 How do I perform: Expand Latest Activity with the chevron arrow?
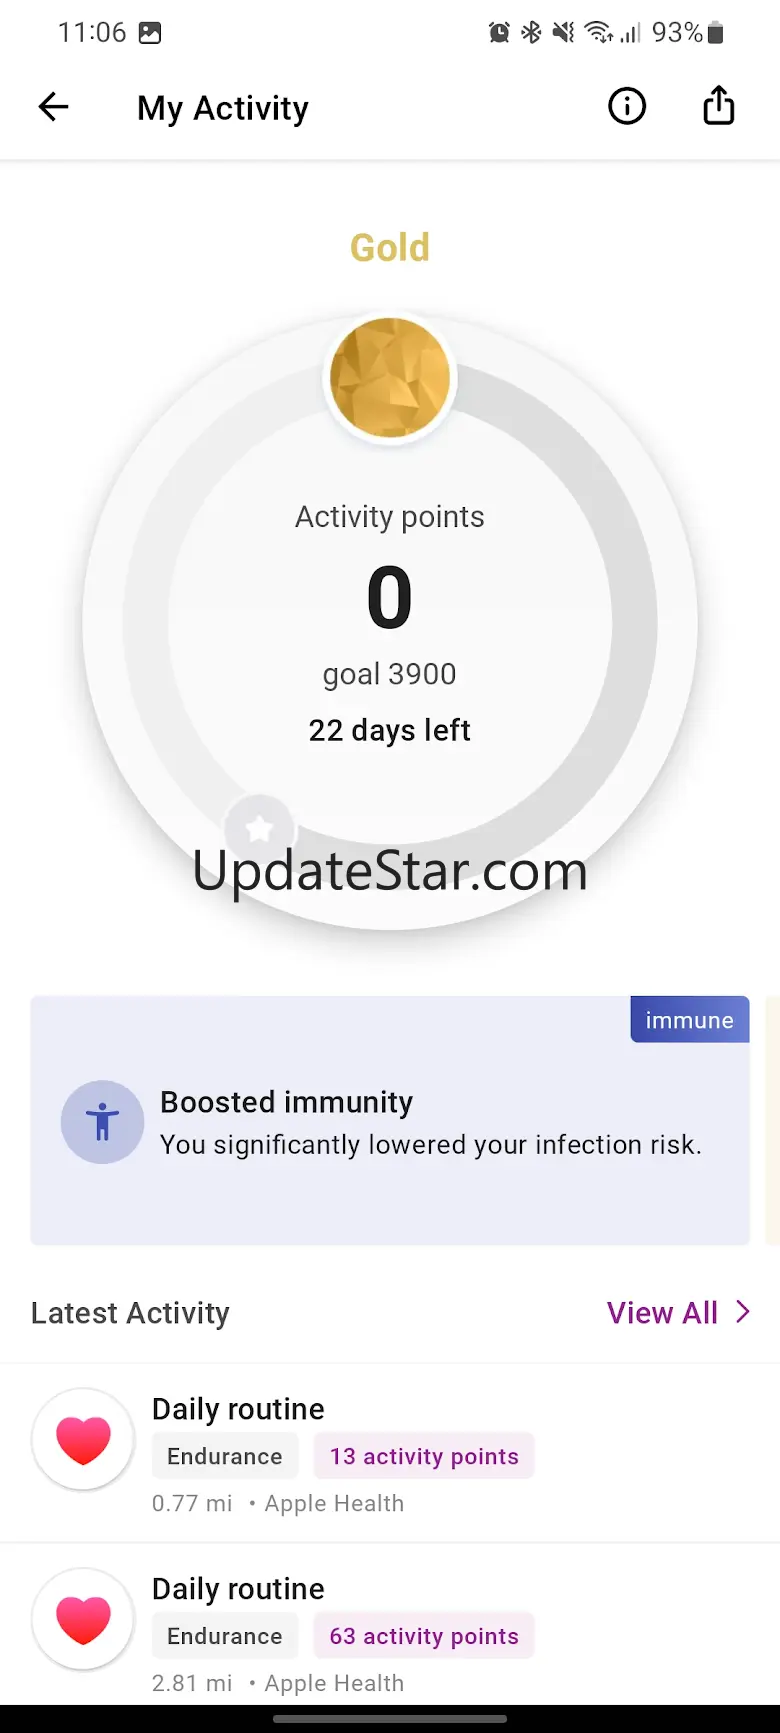point(742,1312)
